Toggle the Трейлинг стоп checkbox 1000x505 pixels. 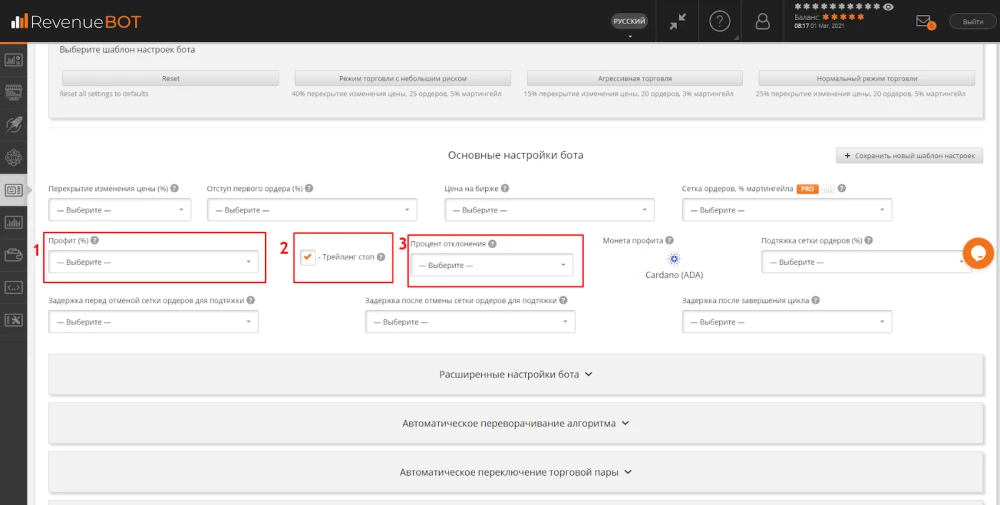pos(308,257)
